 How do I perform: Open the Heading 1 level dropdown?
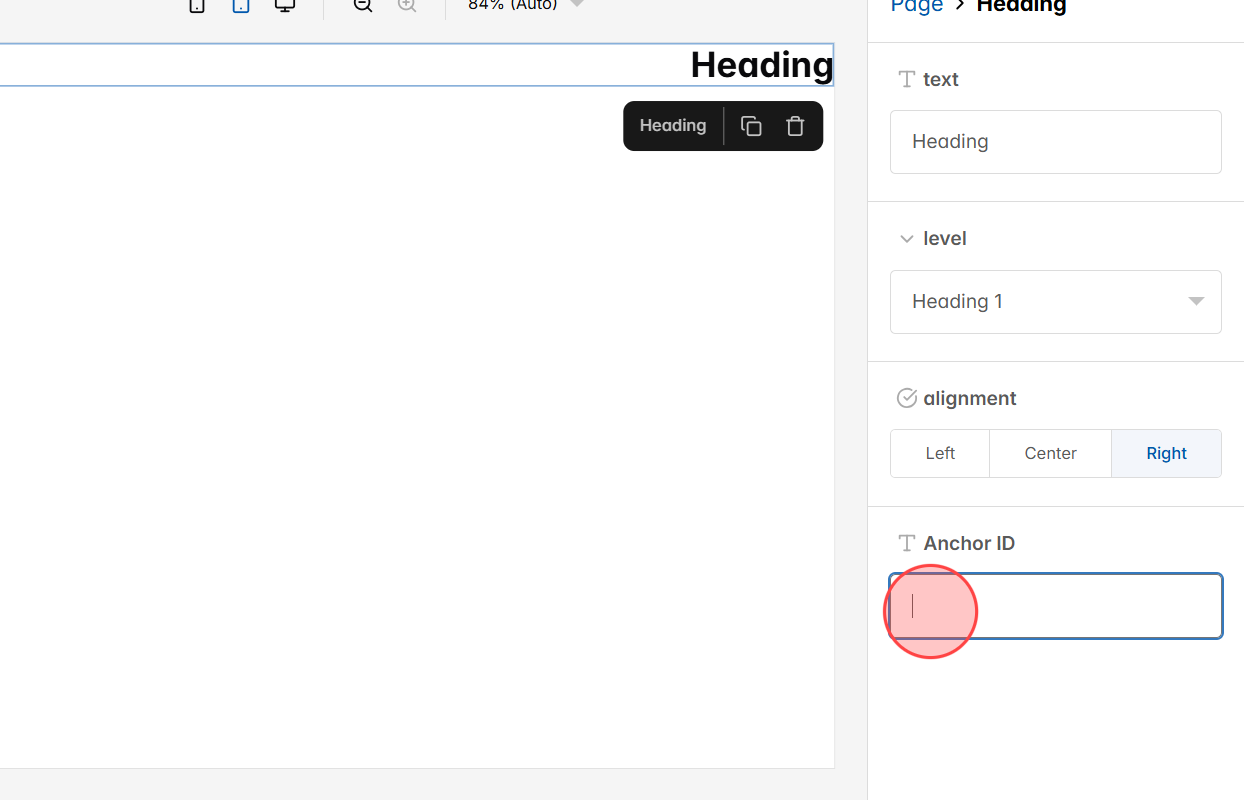click(1055, 301)
